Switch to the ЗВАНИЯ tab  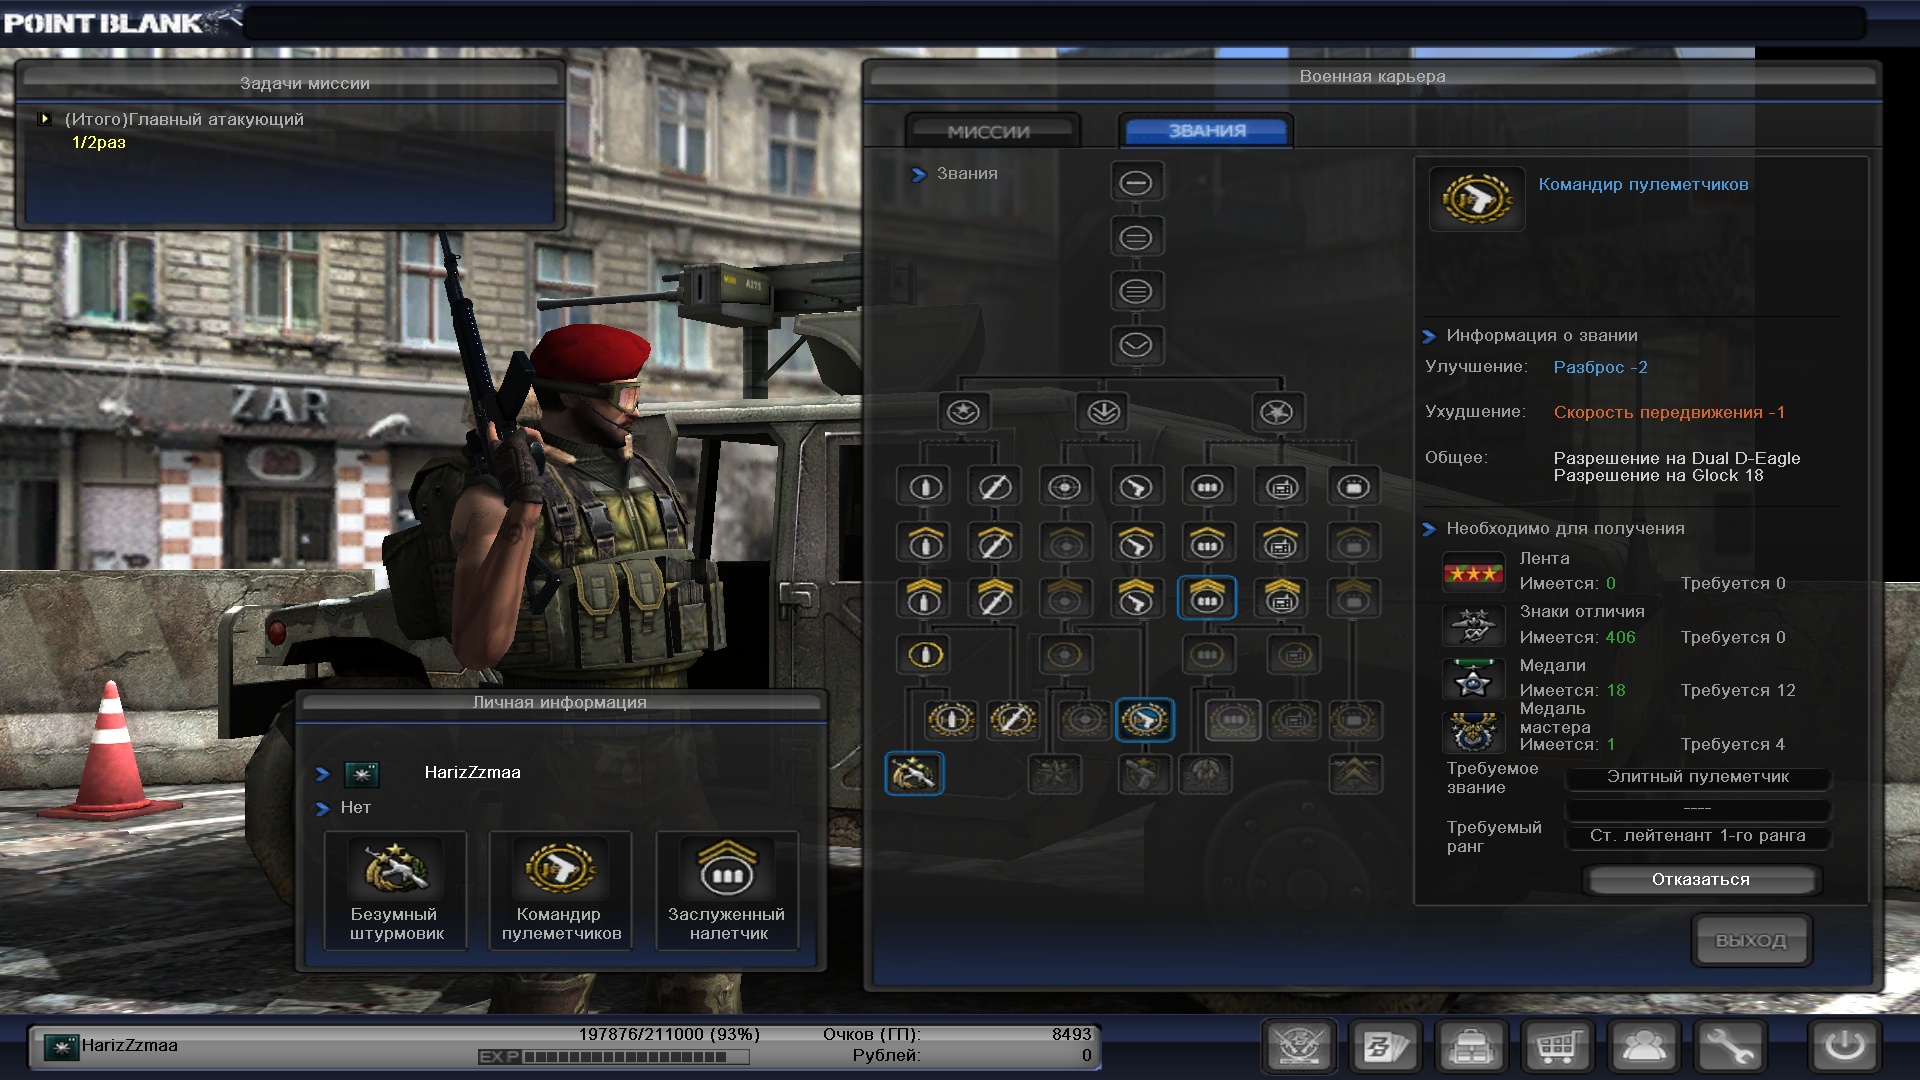point(1206,131)
